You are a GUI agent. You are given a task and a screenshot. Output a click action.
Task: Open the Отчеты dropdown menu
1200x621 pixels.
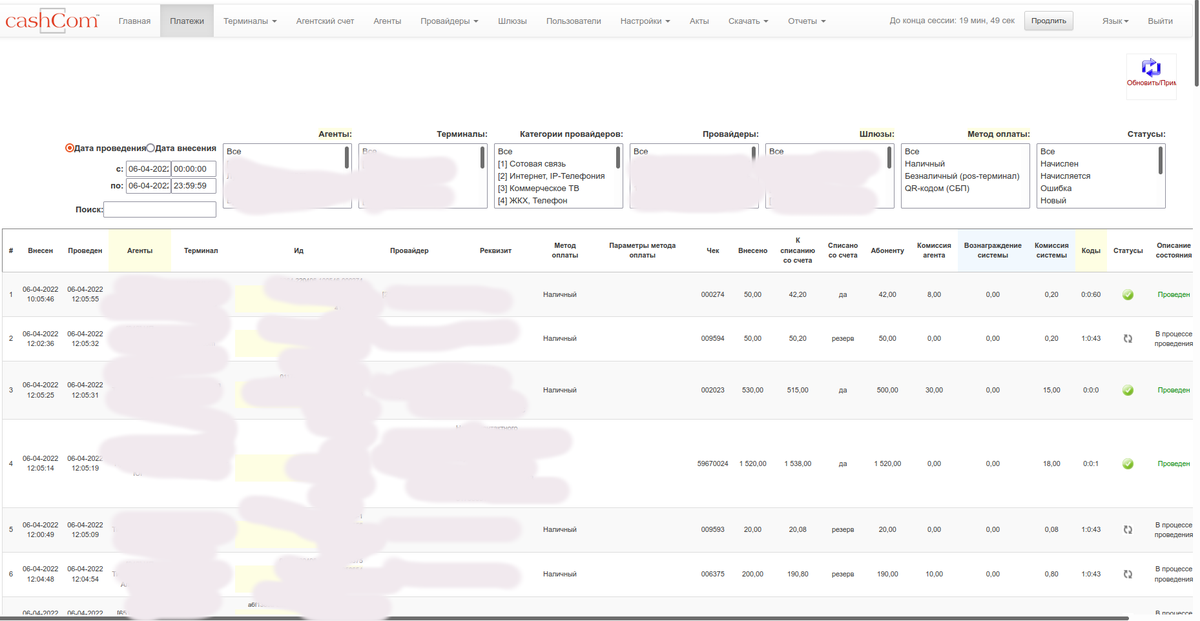806,21
